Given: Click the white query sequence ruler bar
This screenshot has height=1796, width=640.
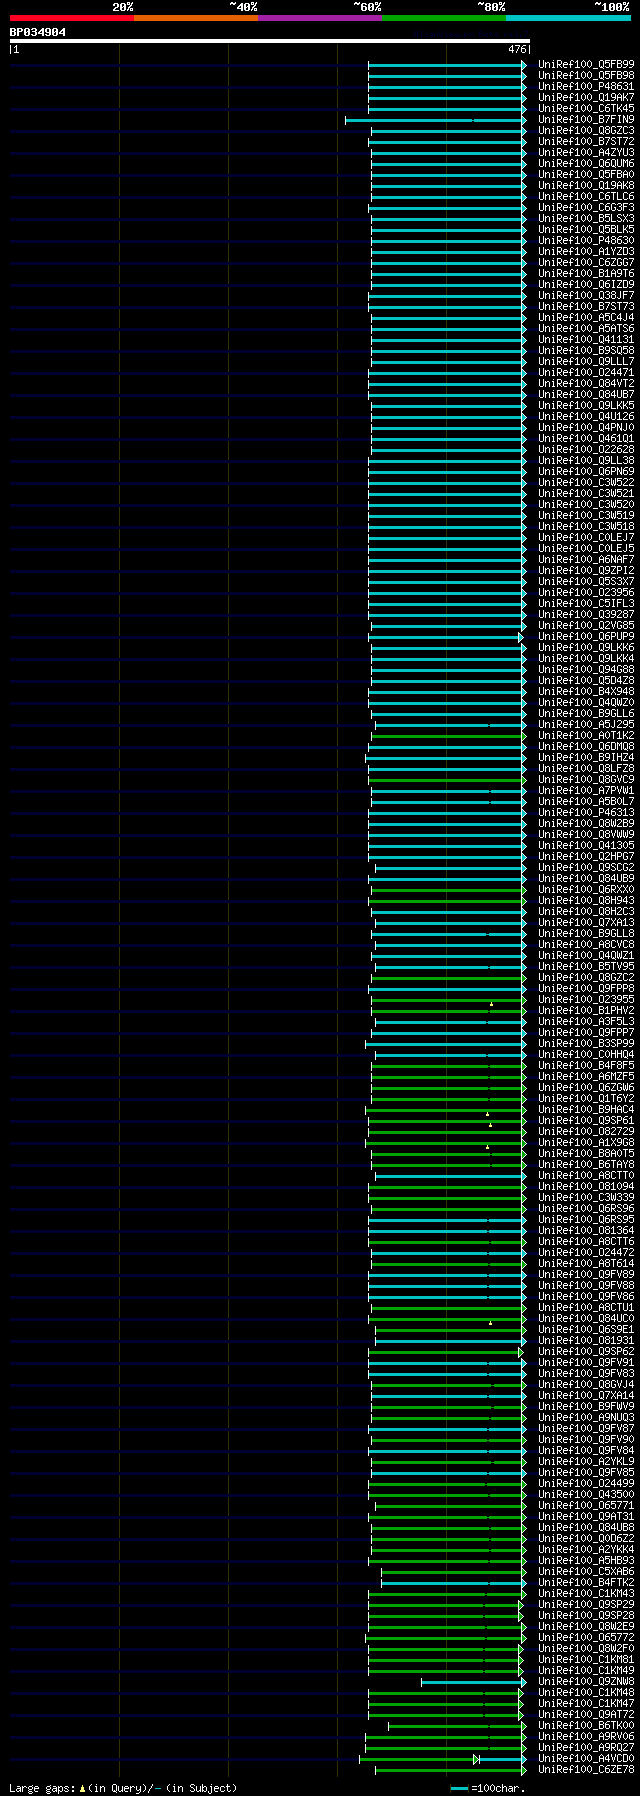Looking at the screenshot, I should click(x=269, y=41).
